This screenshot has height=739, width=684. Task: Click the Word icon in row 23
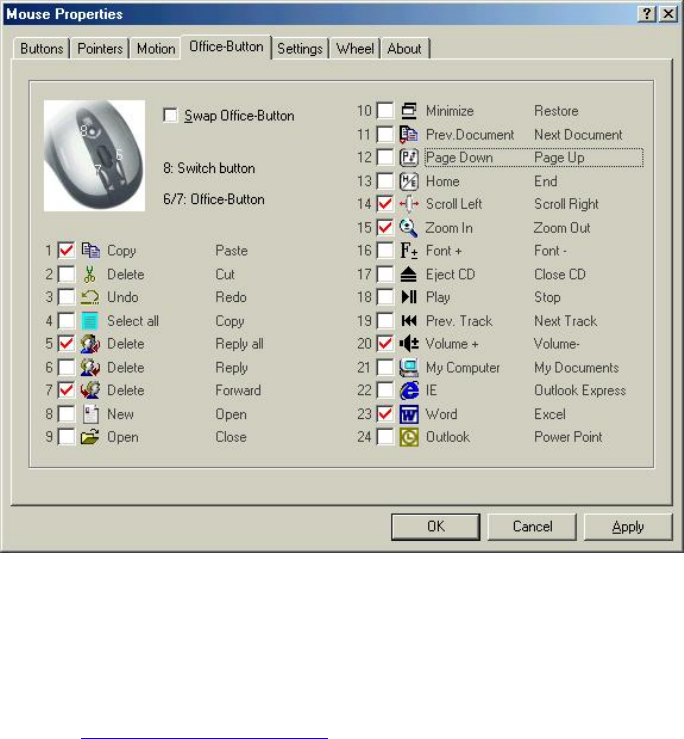click(x=409, y=414)
